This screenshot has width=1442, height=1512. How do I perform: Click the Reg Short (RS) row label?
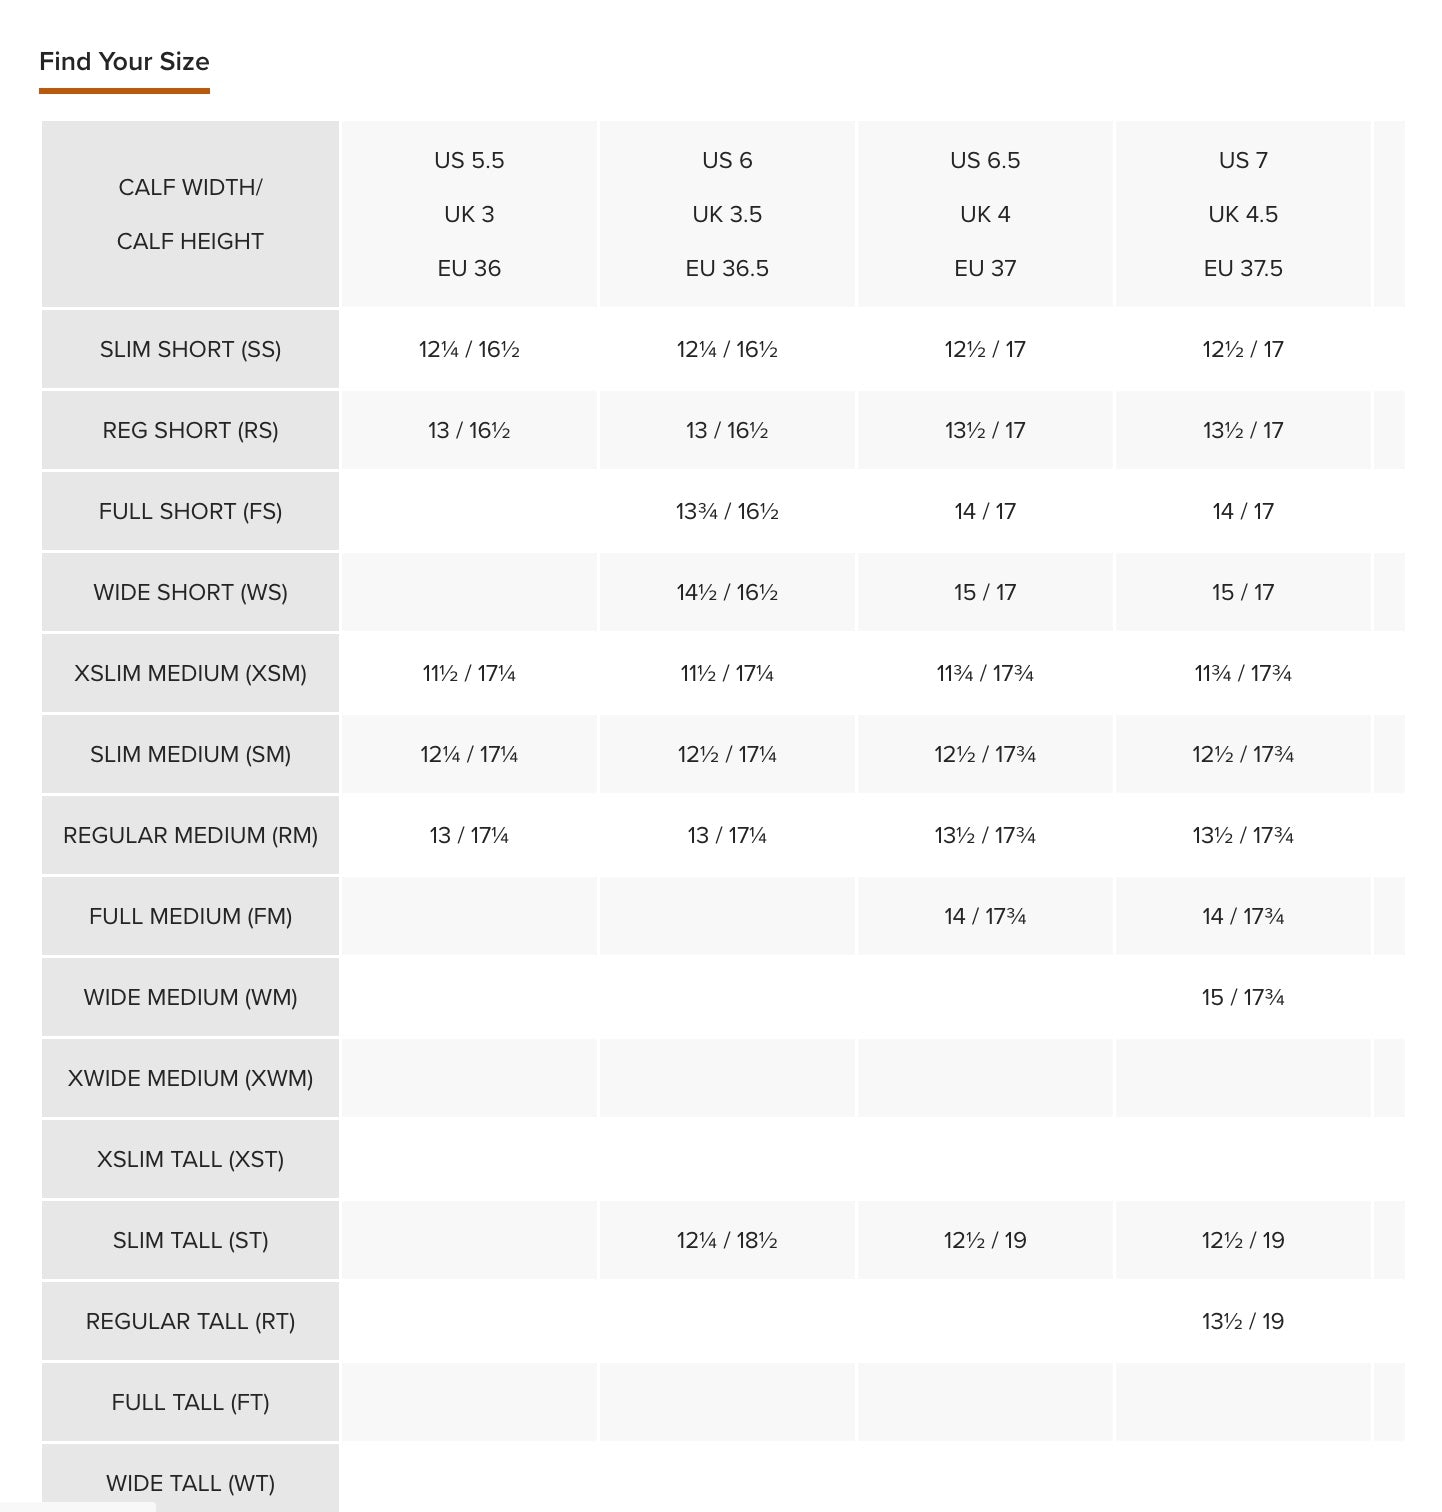point(190,430)
